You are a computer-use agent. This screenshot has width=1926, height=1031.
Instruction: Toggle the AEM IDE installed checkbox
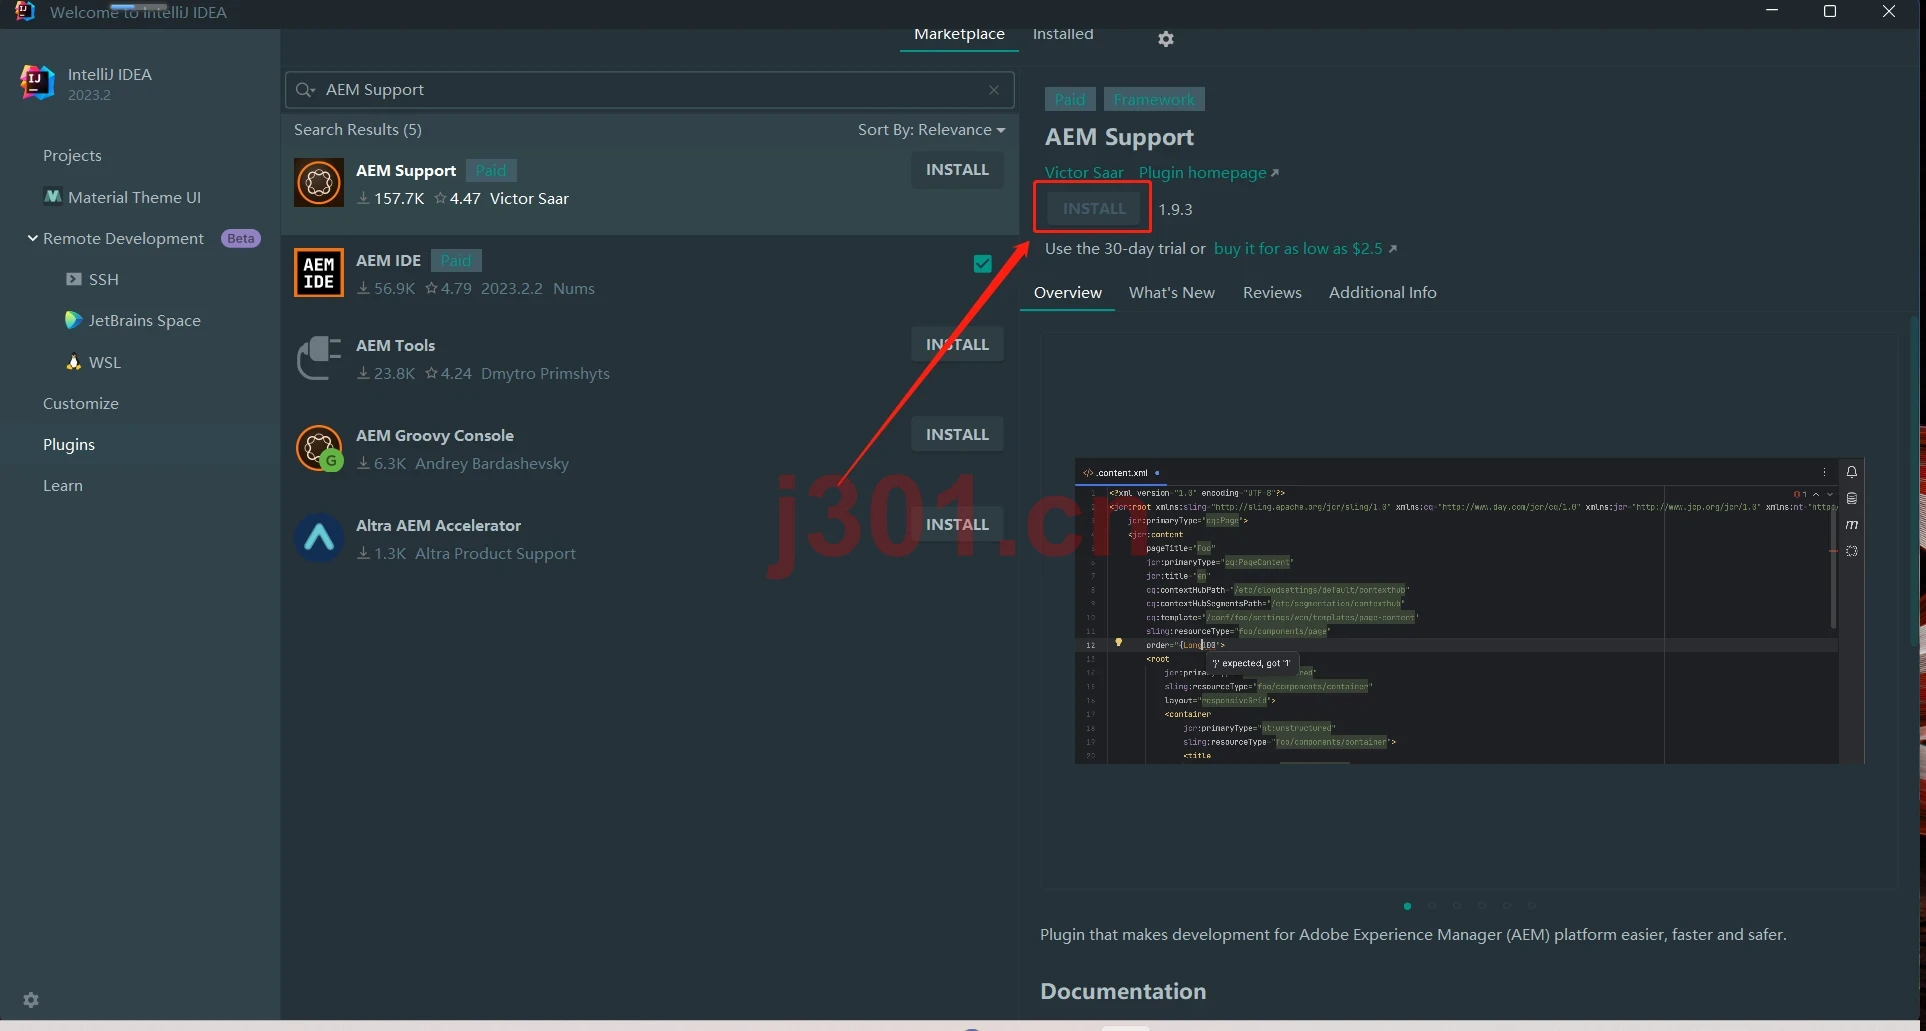983,264
